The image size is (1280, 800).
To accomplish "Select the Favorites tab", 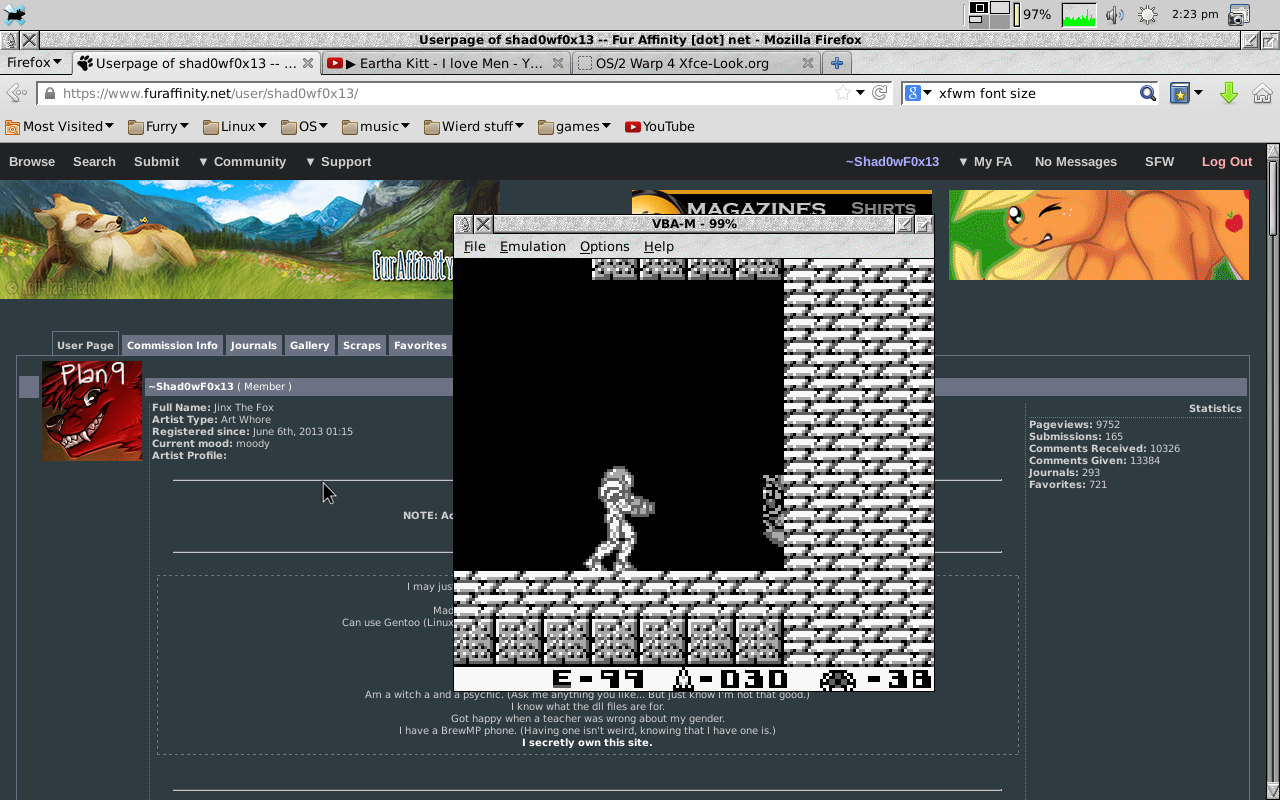I will coord(420,345).
